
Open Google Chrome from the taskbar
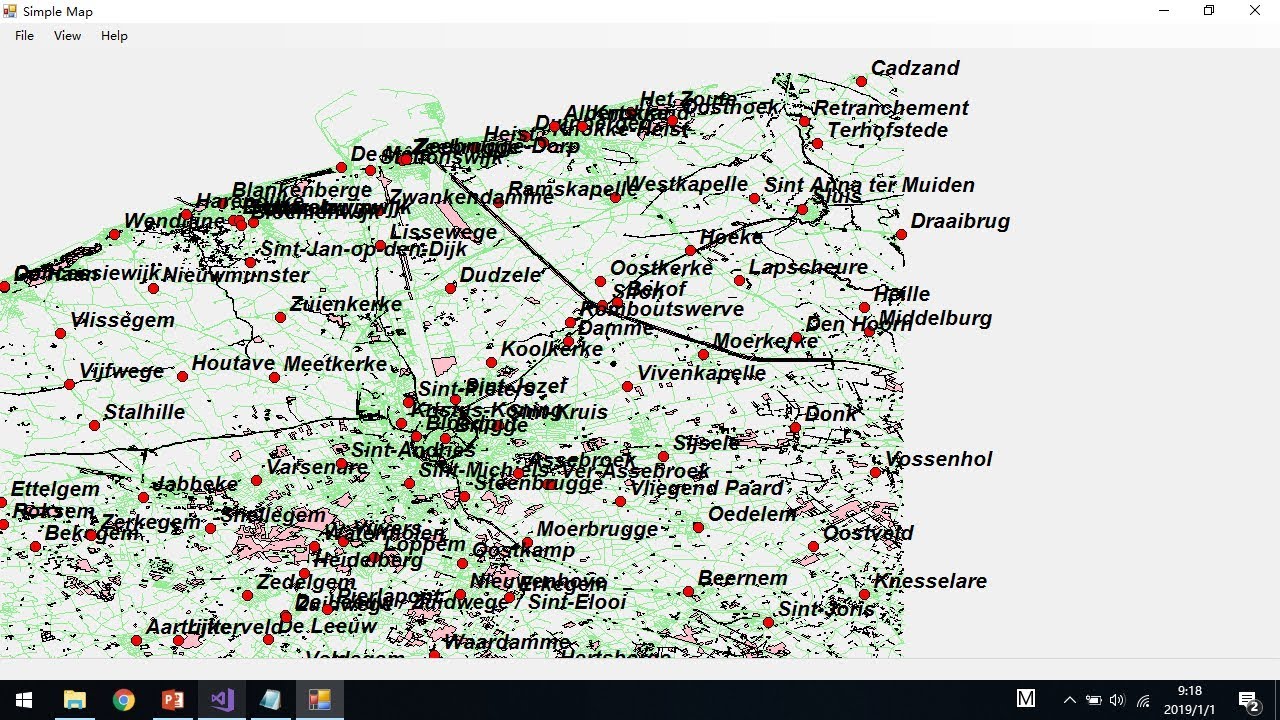click(x=124, y=700)
